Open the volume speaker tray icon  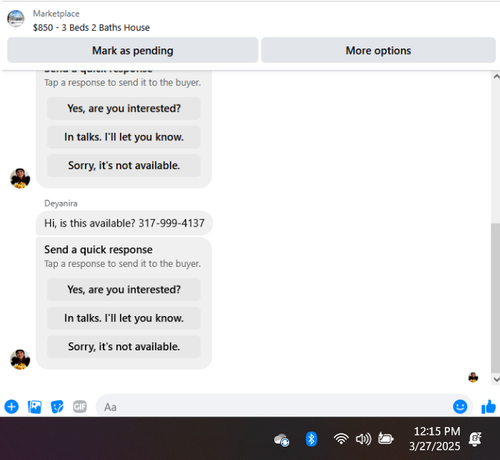point(363,439)
